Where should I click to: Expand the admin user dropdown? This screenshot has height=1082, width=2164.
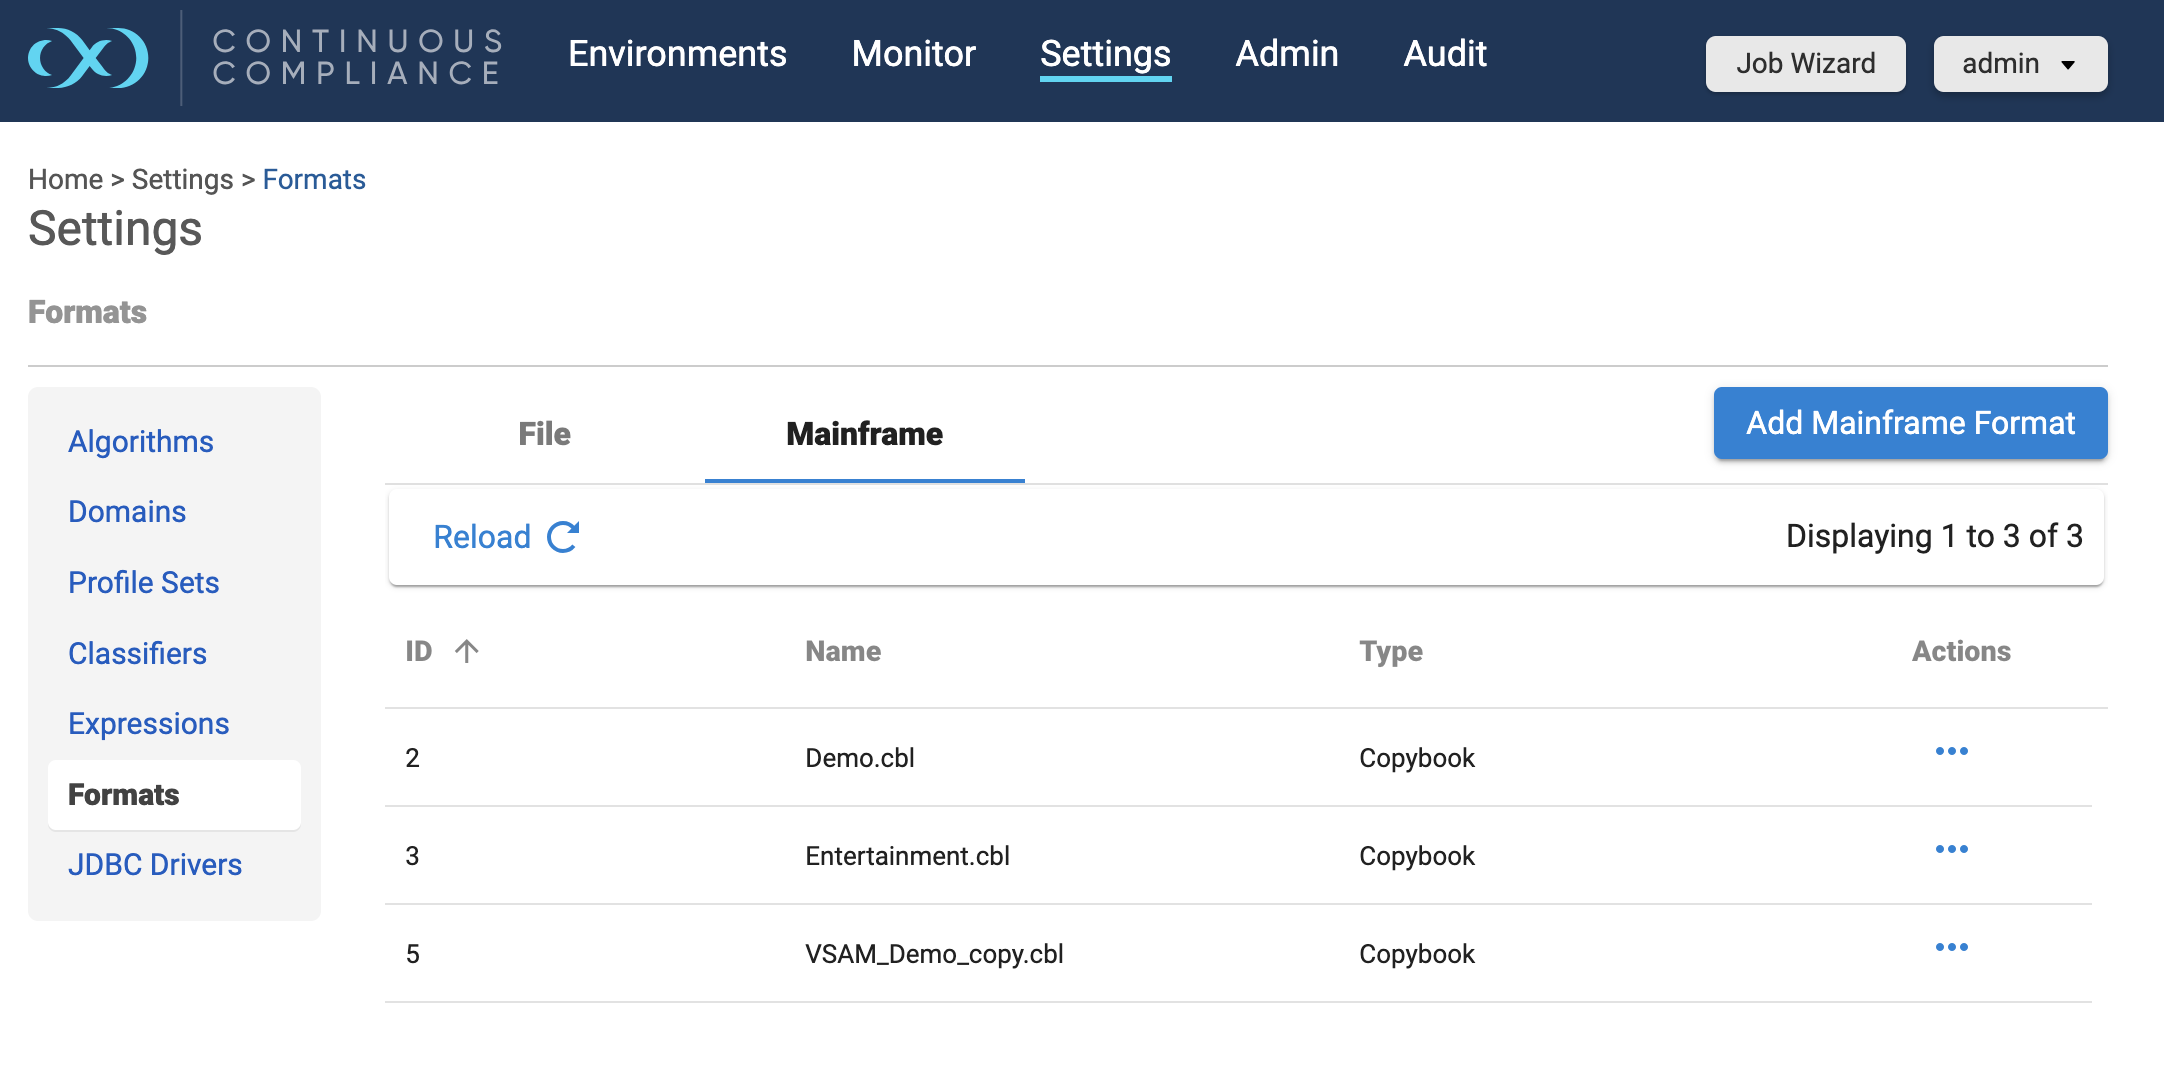click(x=2019, y=64)
